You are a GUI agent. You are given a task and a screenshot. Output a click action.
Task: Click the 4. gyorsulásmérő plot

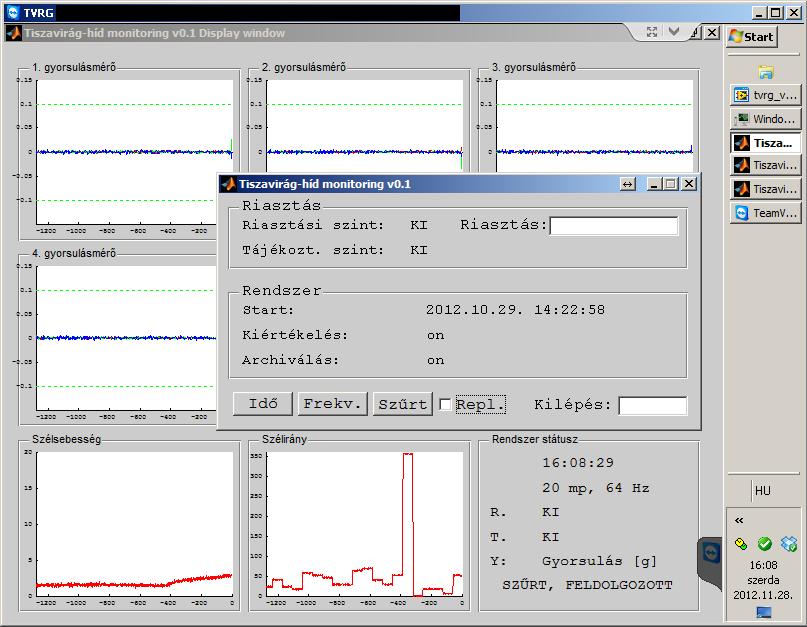point(126,338)
